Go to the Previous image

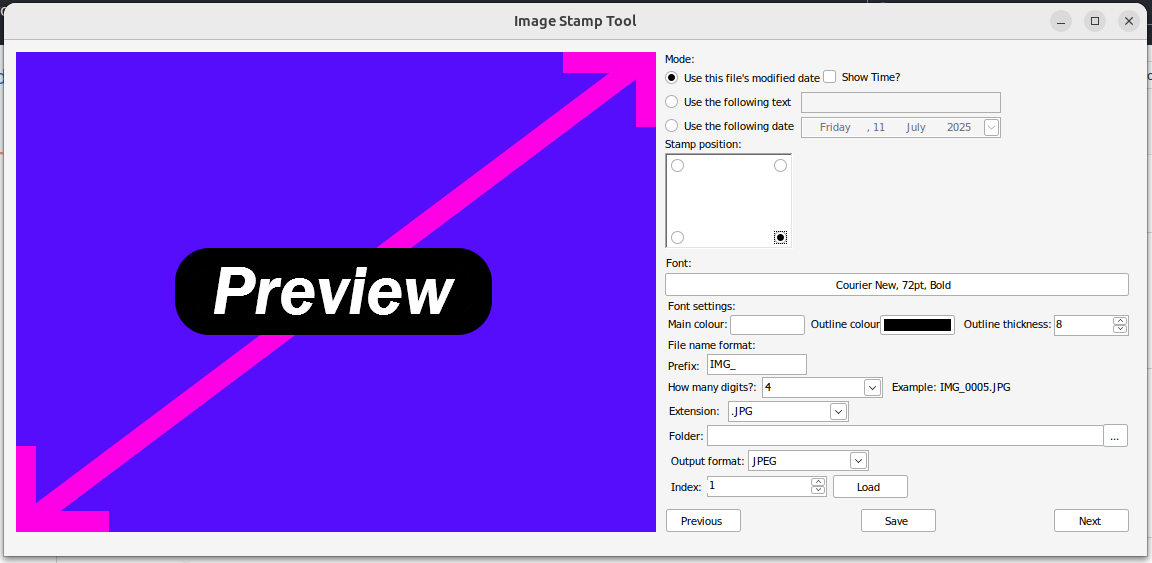[x=702, y=520]
